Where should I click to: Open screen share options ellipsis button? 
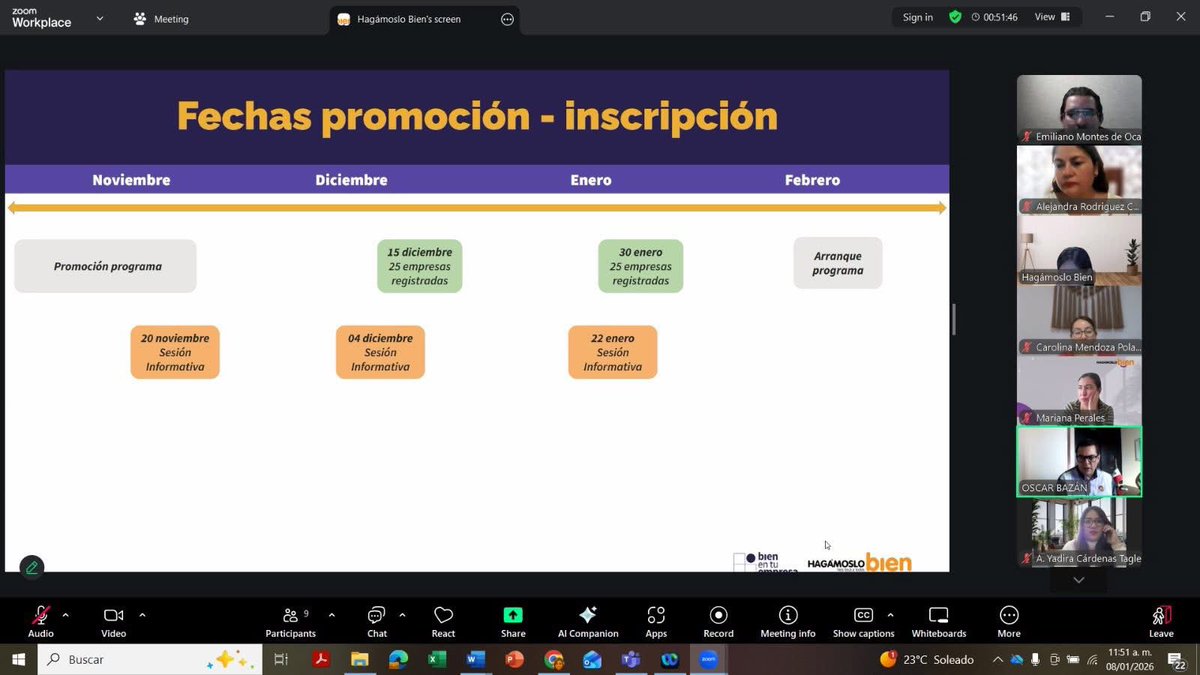tap(507, 19)
